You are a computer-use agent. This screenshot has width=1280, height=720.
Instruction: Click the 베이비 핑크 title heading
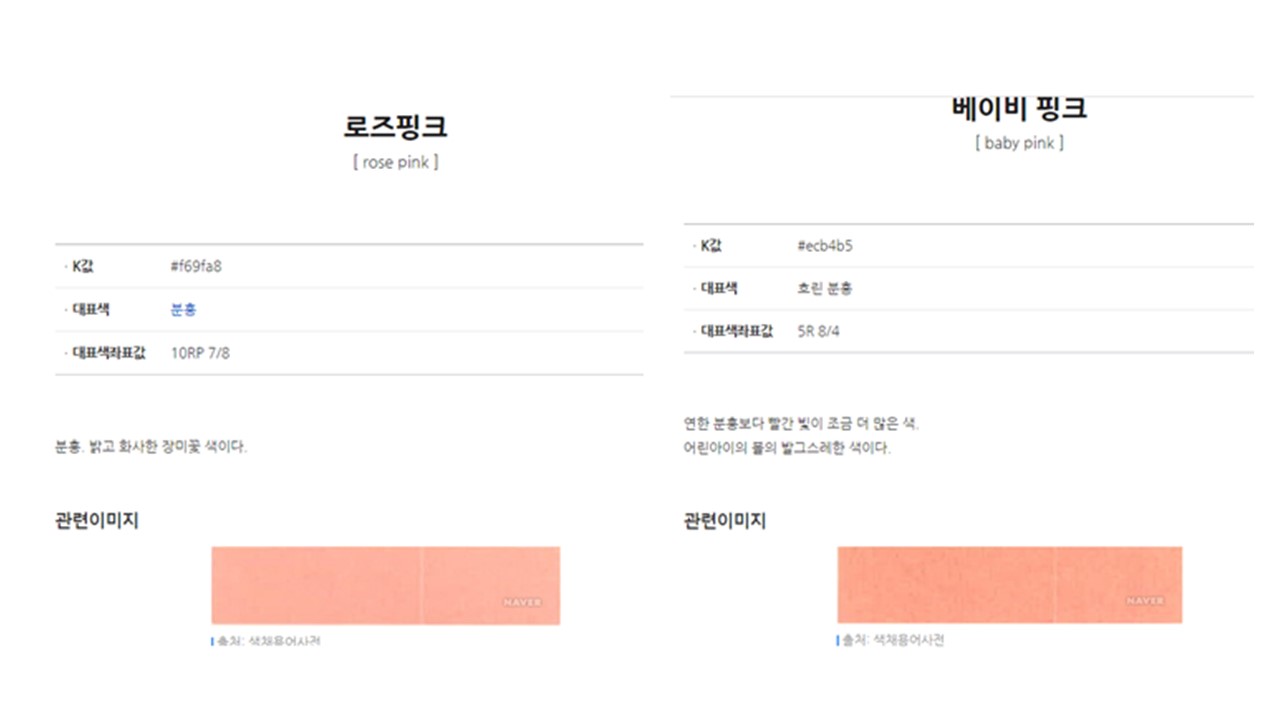tap(1019, 108)
